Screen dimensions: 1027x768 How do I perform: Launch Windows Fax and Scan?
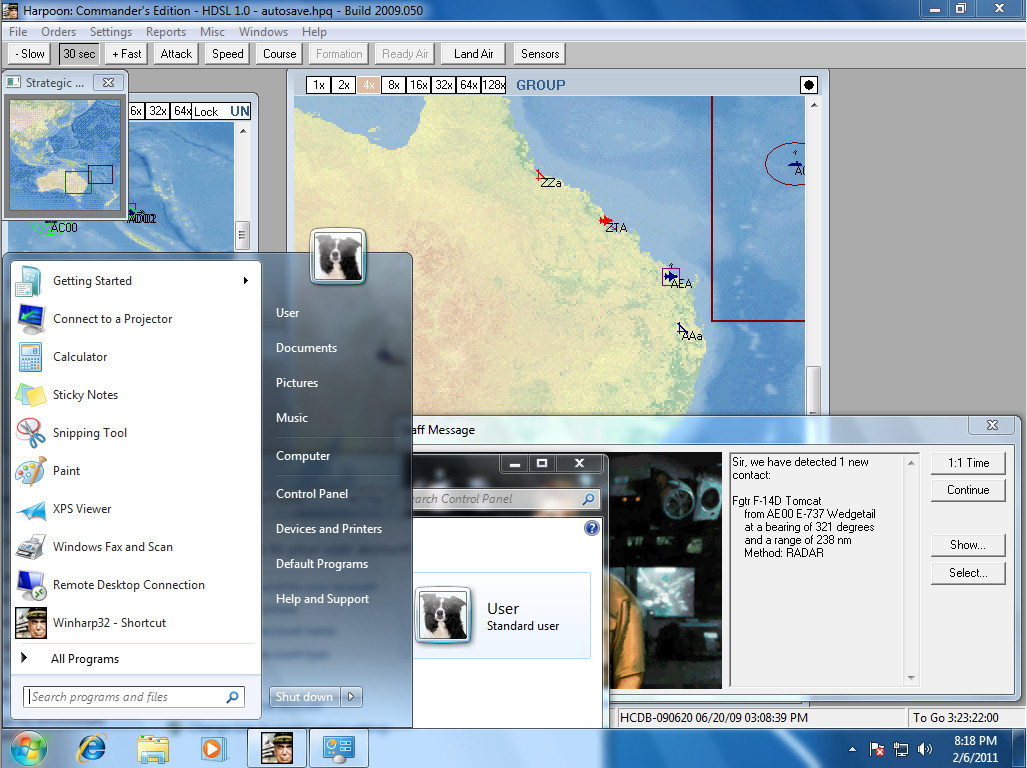click(134, 547)
